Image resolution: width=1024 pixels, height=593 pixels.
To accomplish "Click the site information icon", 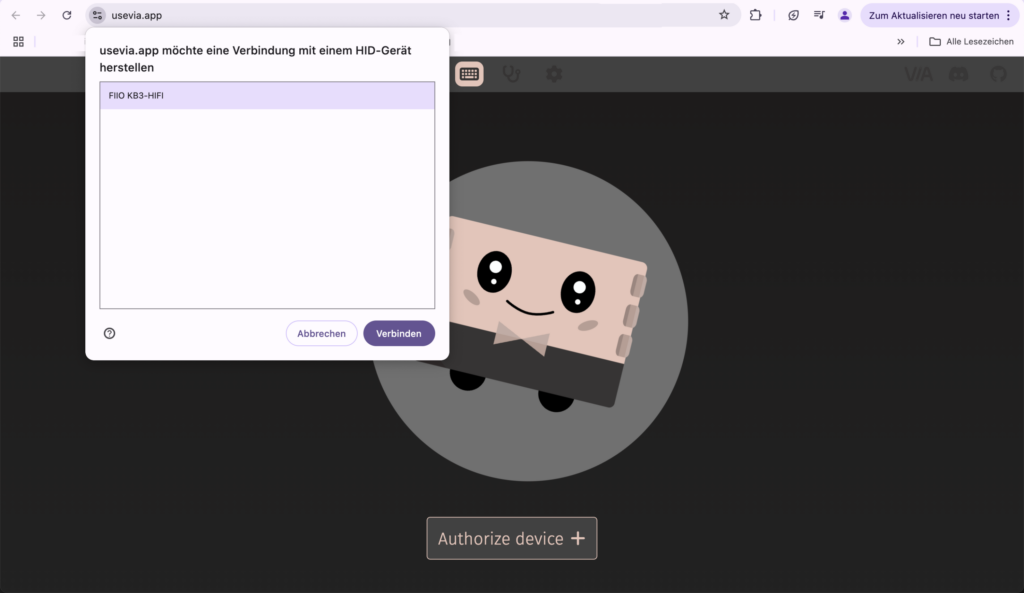I will [x=97, y=15].
